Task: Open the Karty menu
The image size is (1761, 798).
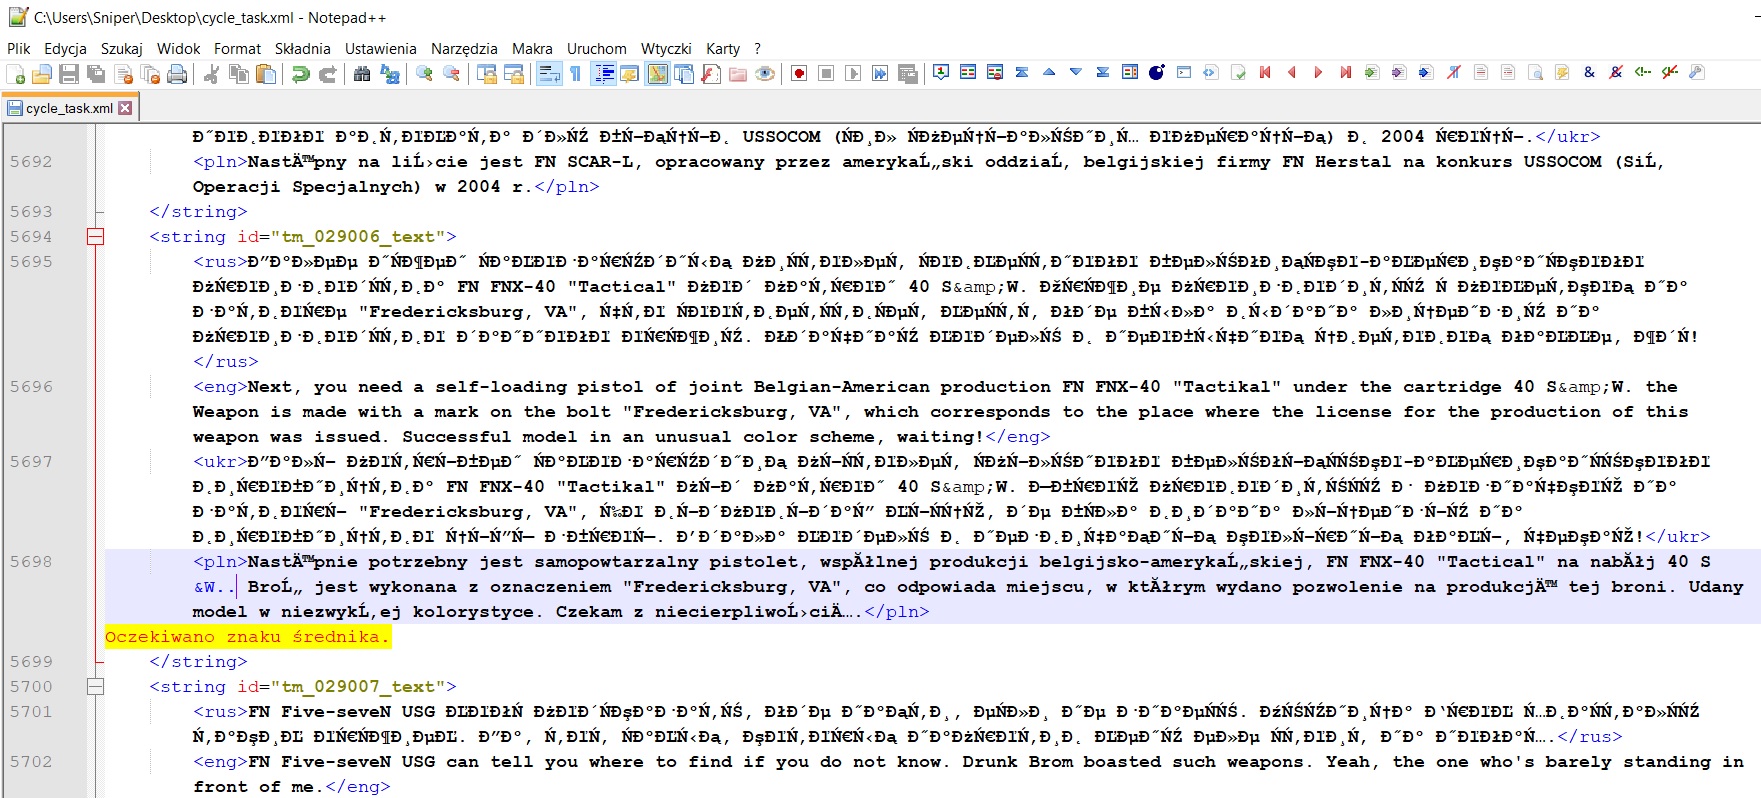Action: pyautogui.click(x=723, y=48)
